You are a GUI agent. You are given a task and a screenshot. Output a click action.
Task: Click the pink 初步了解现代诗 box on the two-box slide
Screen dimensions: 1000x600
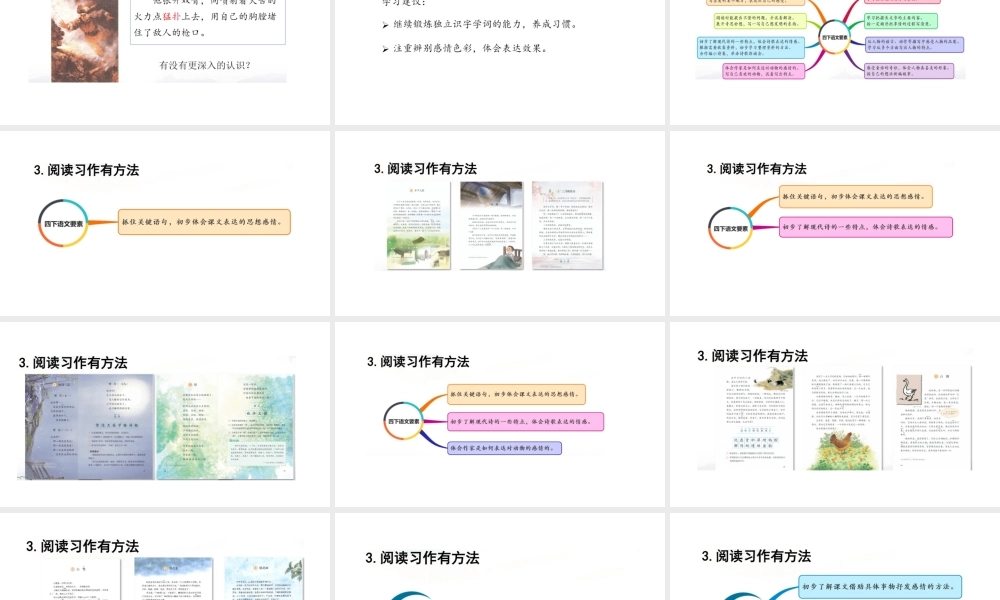(x=866, y=227)
